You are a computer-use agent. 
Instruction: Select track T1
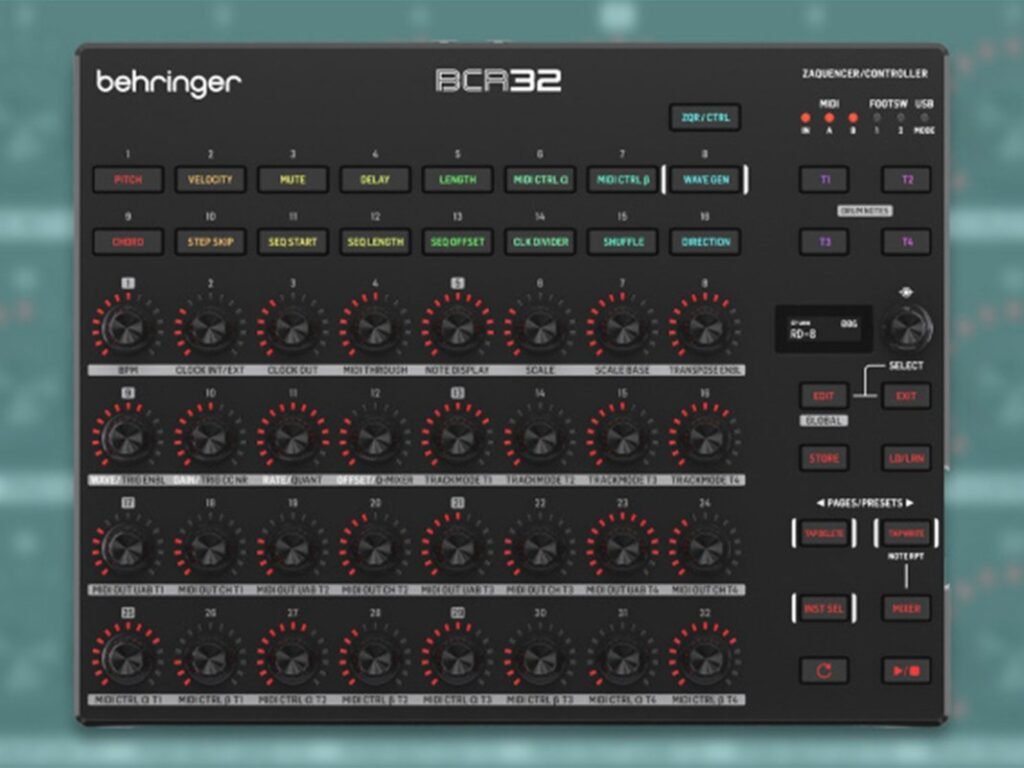(x=824, y=180)
